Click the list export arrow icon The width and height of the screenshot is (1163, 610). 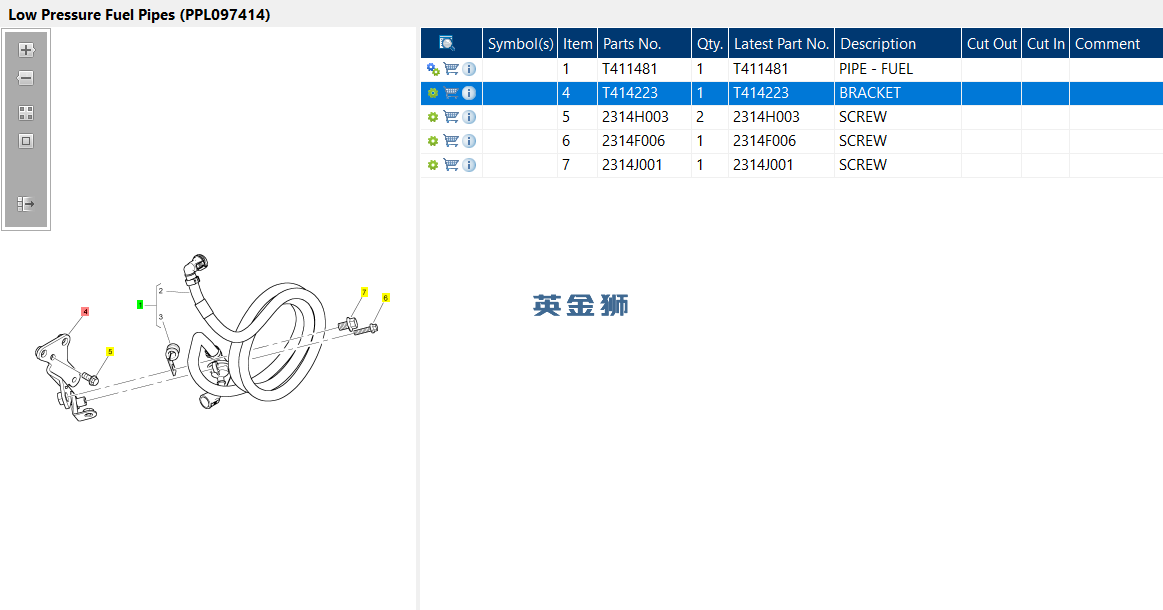[x=26, y=203]
